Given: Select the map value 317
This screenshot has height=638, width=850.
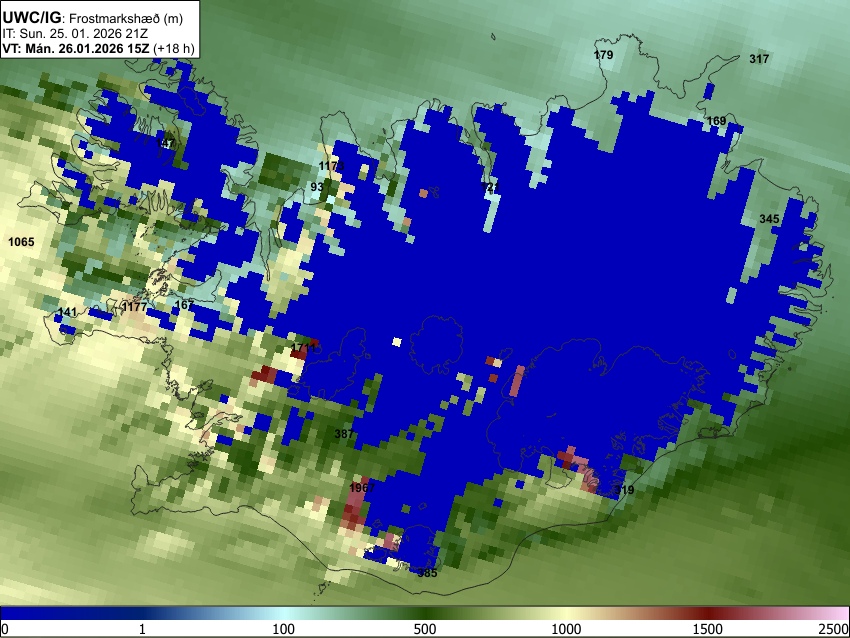Looking at the screenshot, I should (759, 59).
